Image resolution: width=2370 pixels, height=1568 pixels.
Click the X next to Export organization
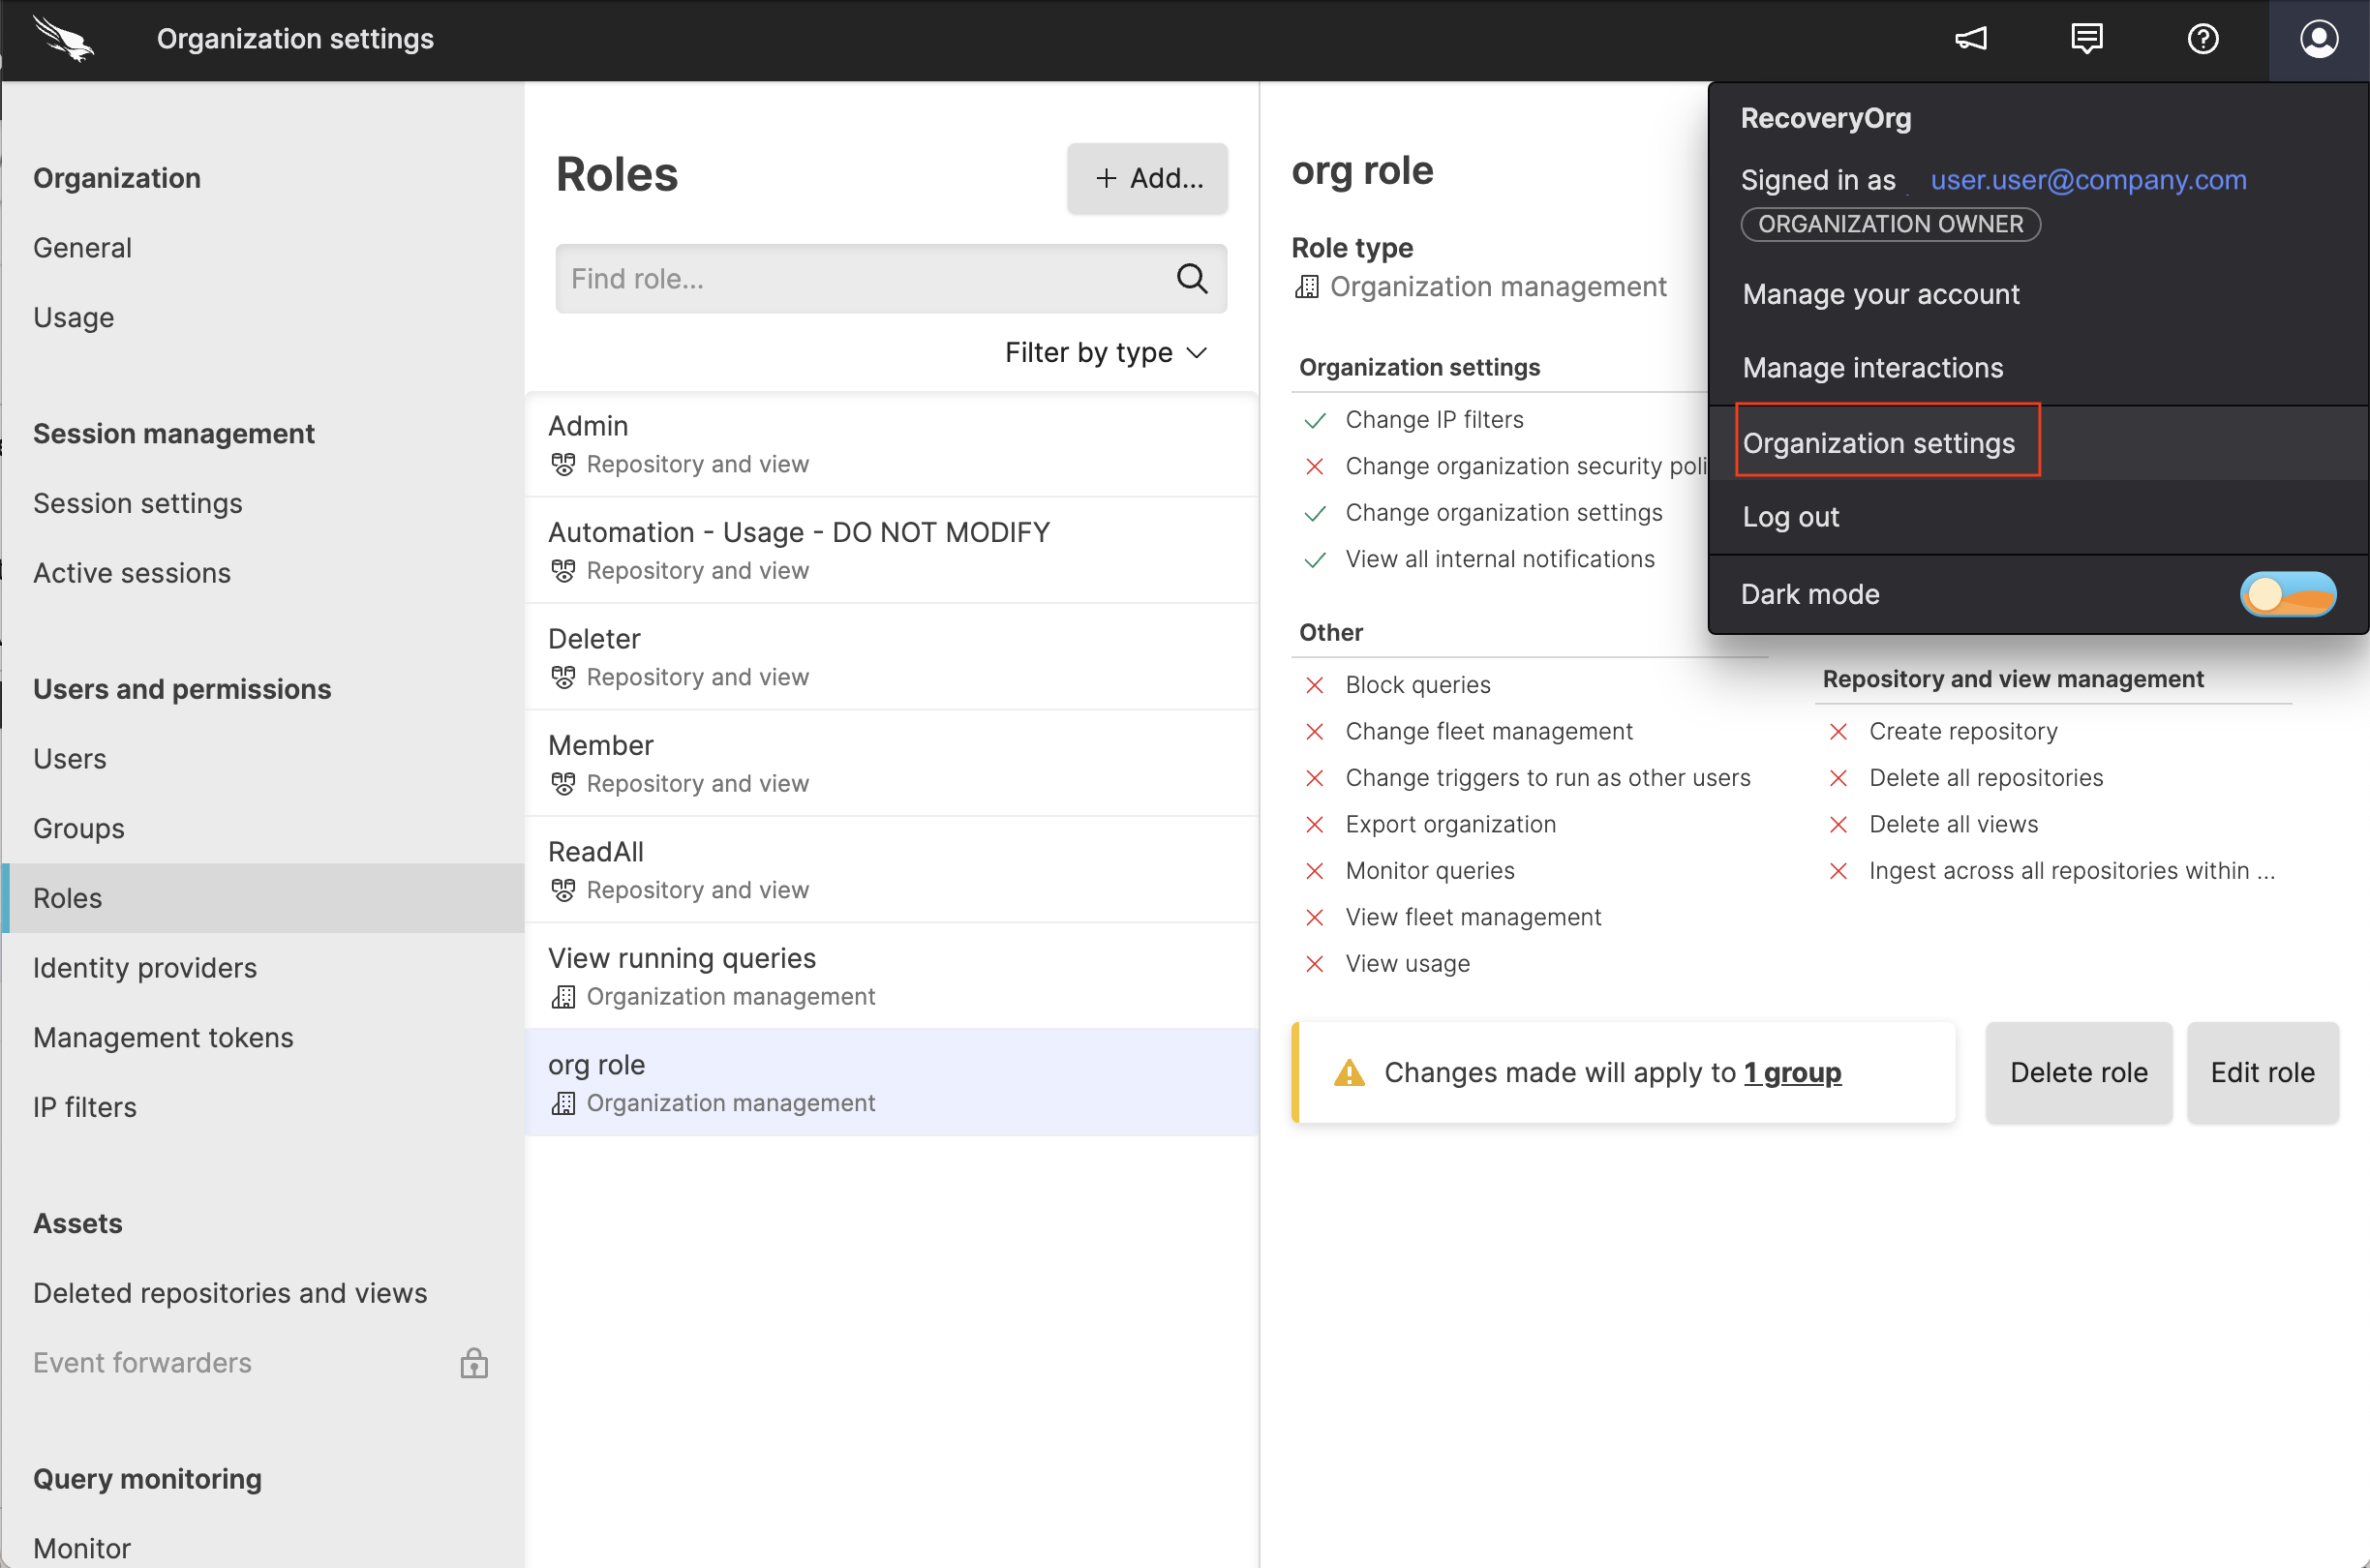[x=1315, y=825]
